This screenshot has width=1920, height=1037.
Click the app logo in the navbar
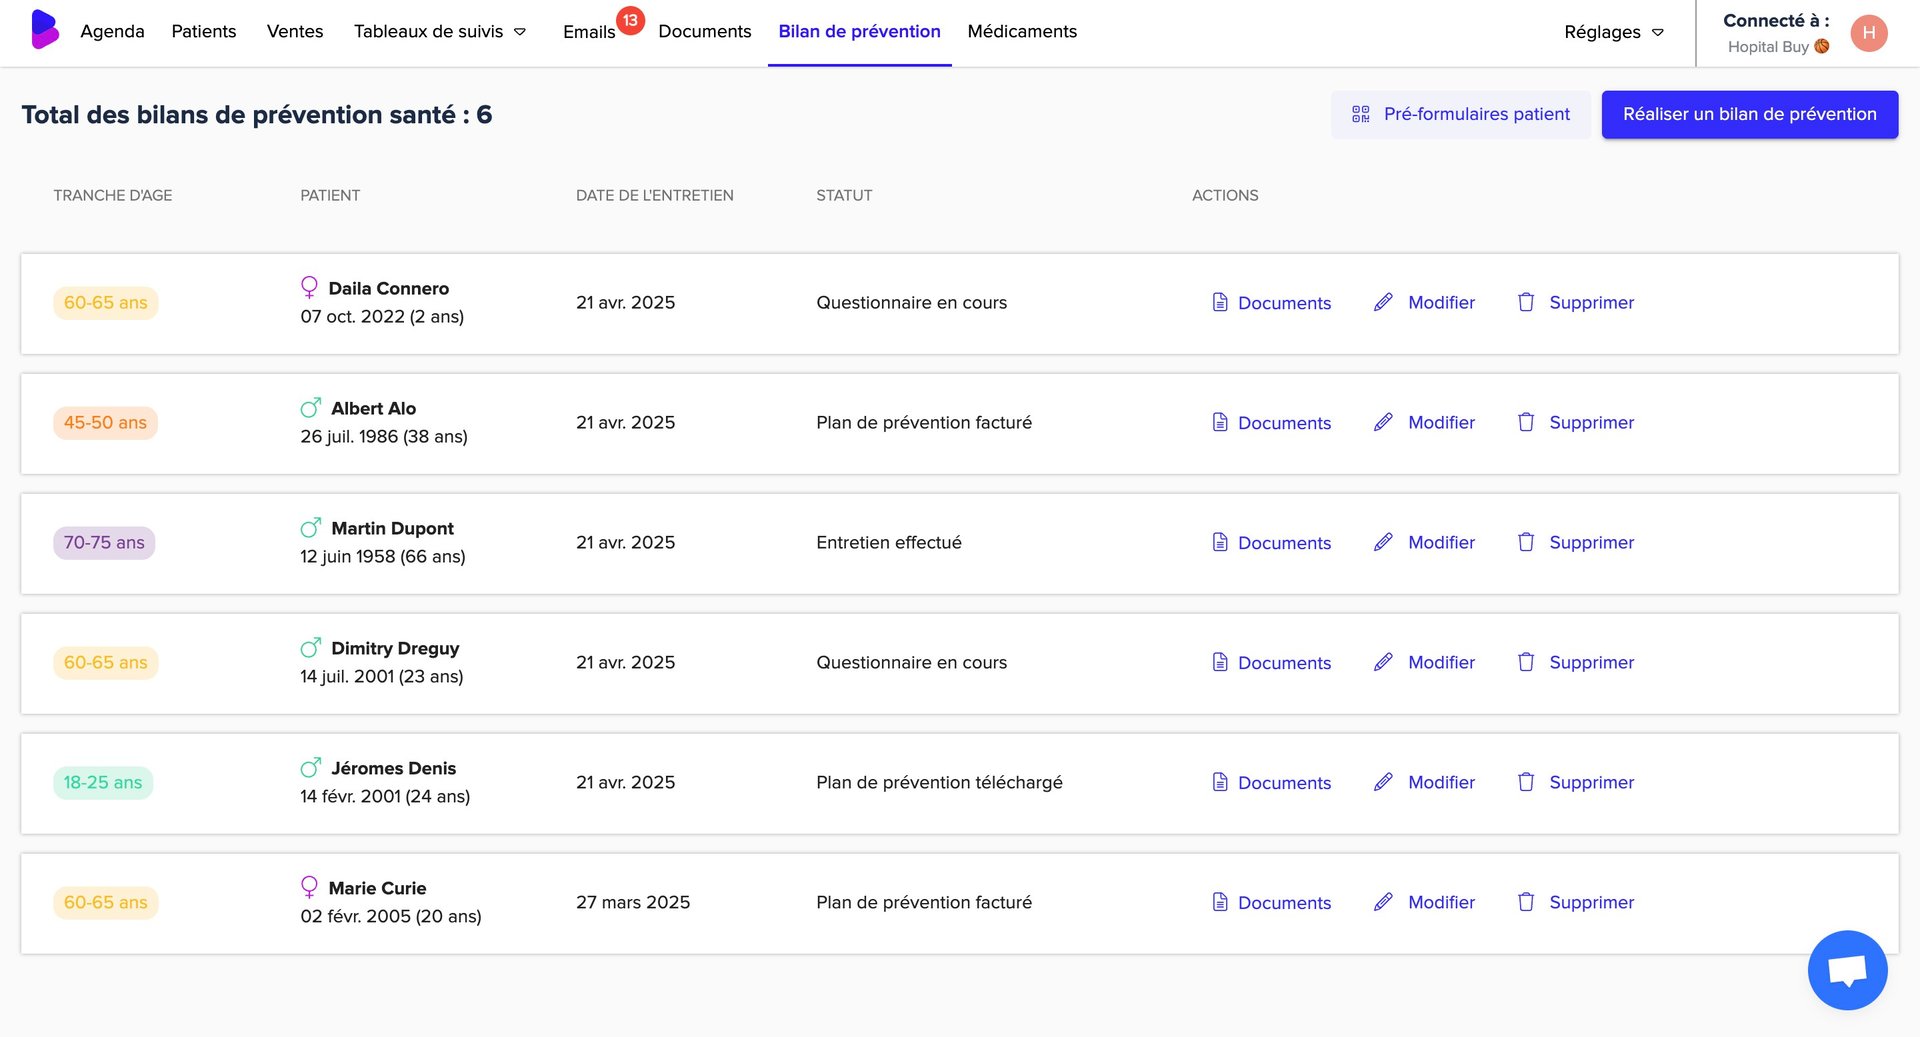(44, 30)
